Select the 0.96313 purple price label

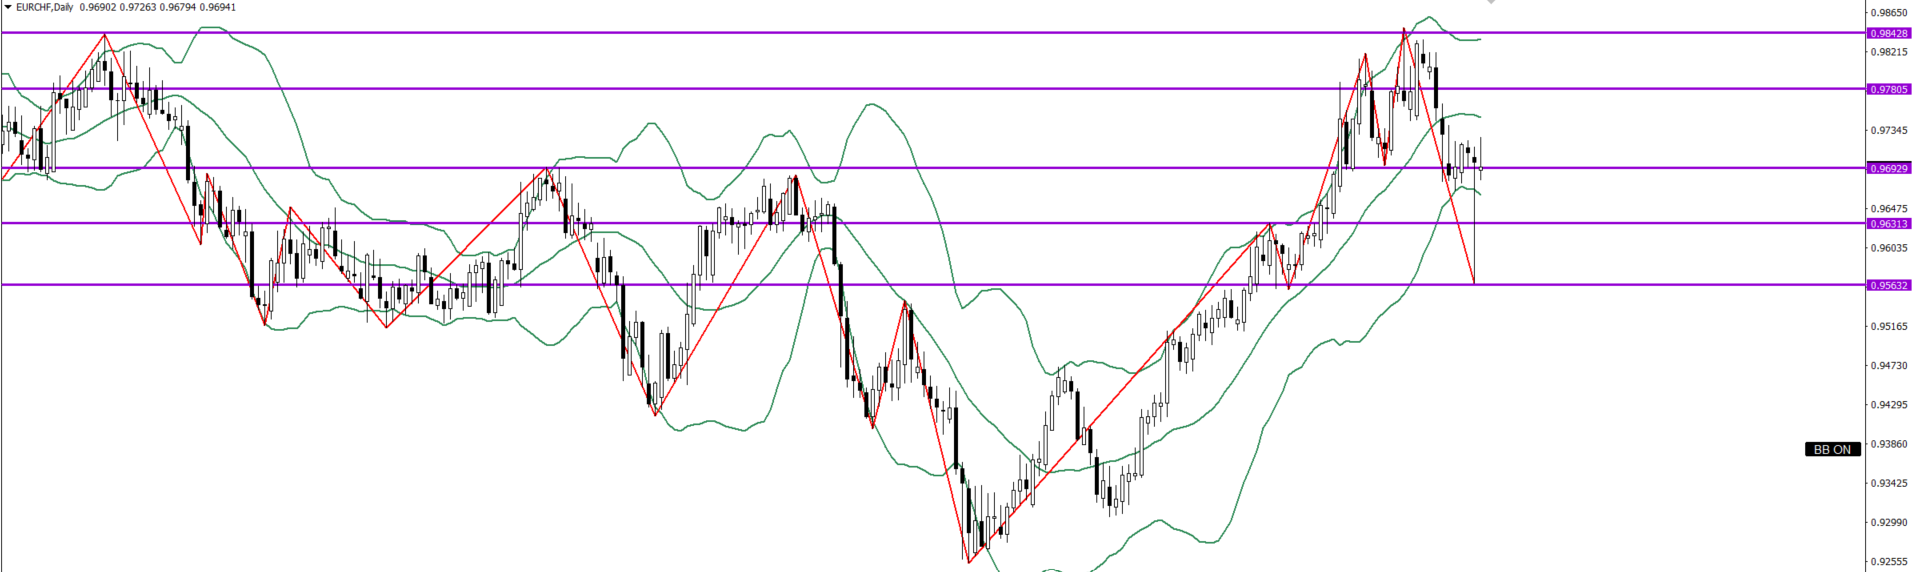tap(1889, 224)
